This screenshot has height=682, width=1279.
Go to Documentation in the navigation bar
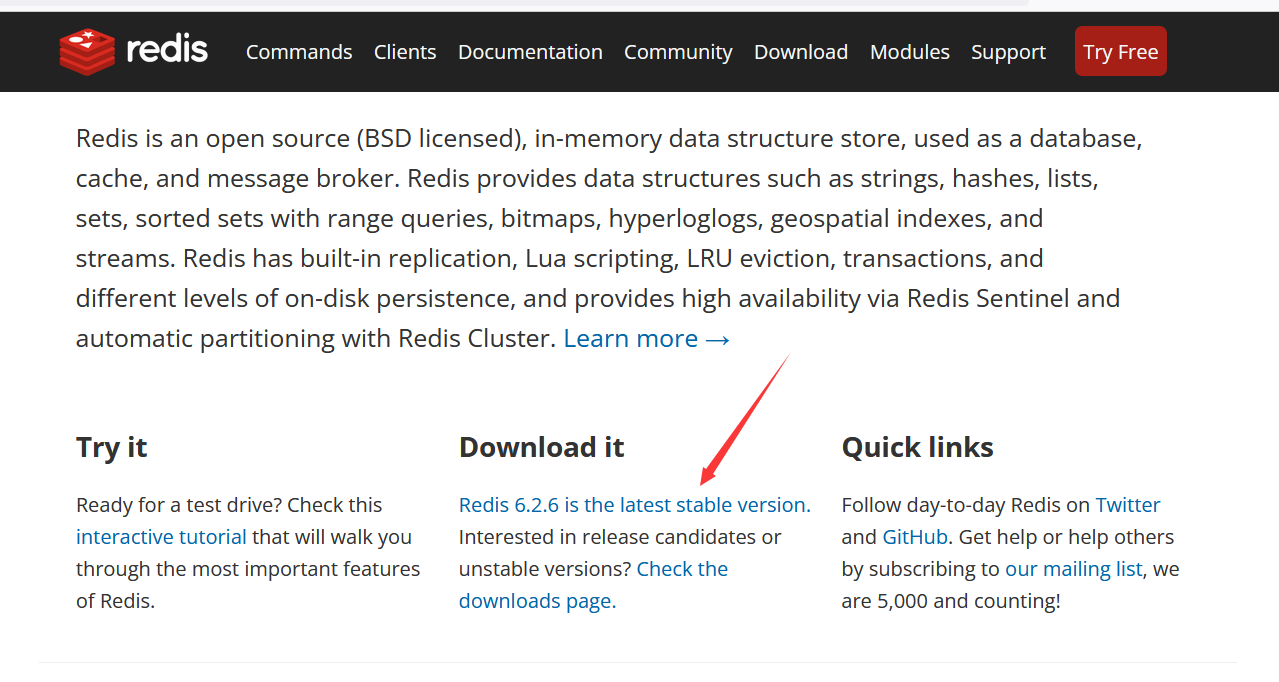[x=530, y=52]
